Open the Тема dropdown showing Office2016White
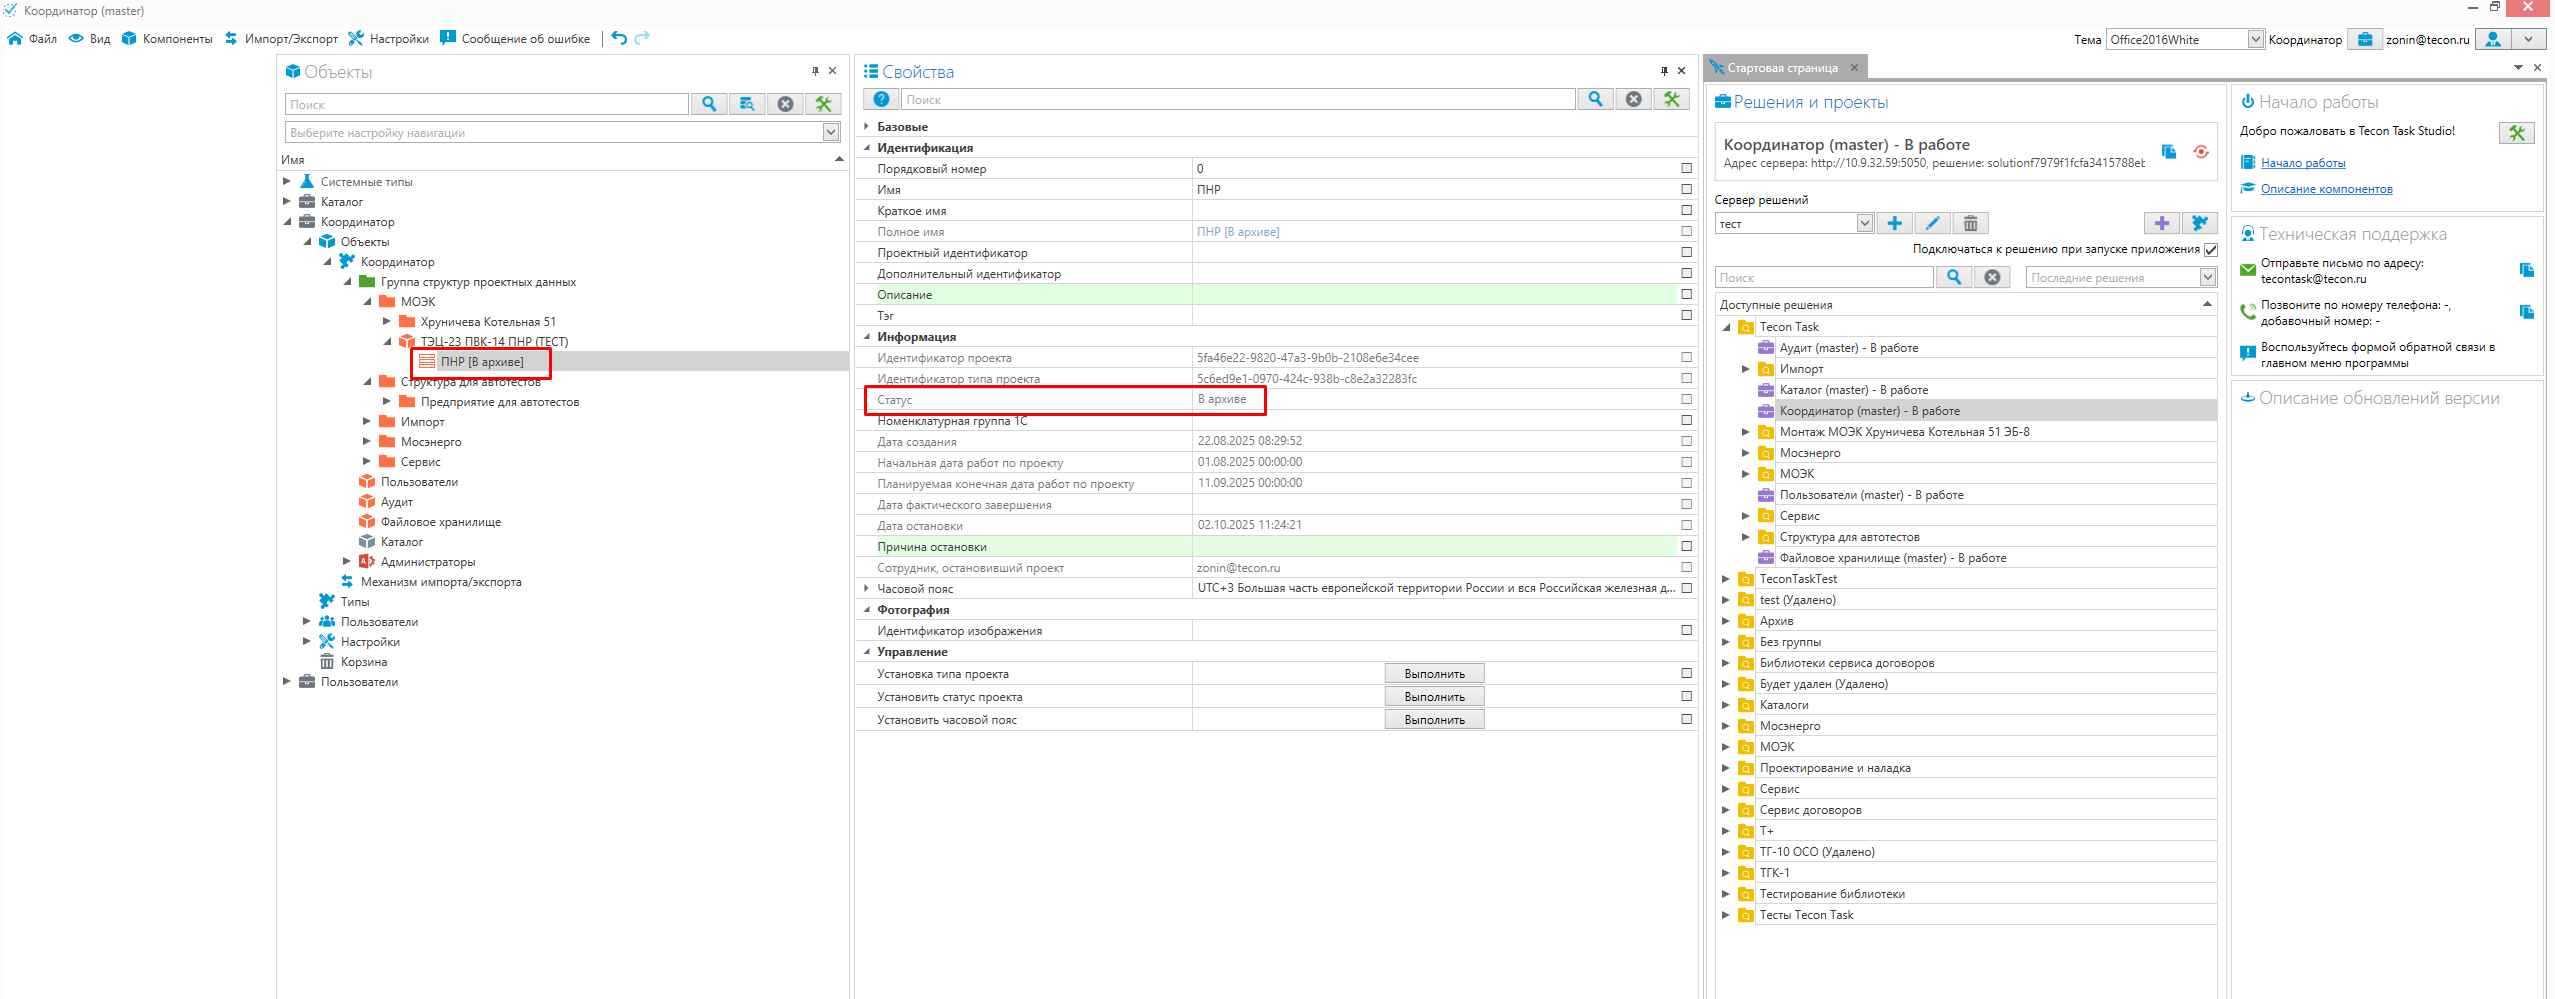Screen dimensions: 2555x999 2255,39
